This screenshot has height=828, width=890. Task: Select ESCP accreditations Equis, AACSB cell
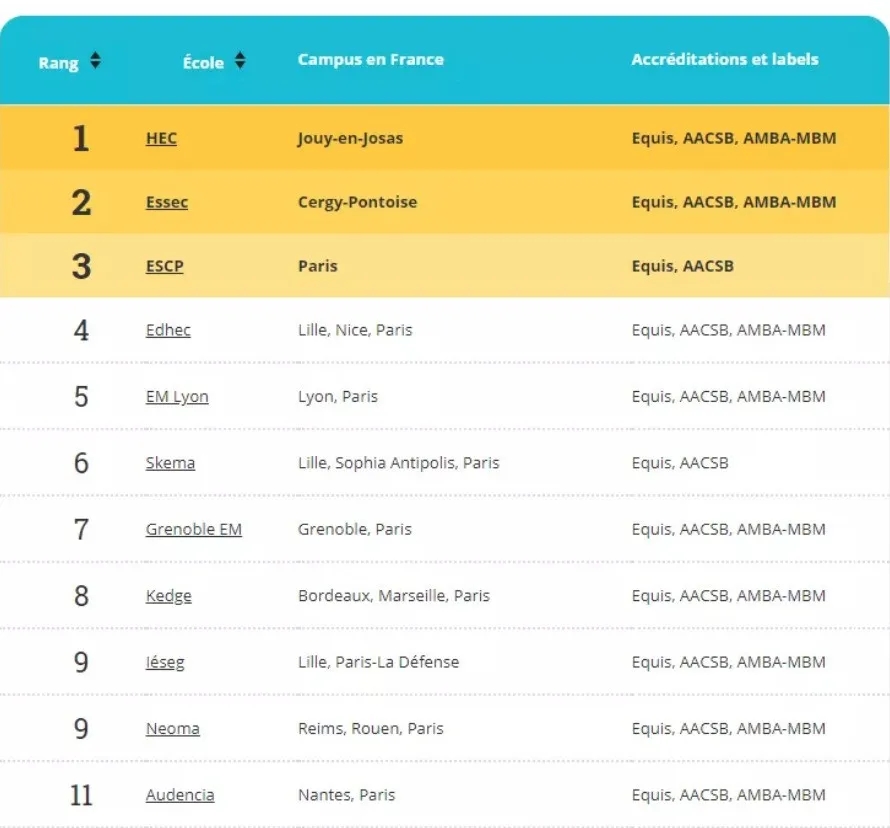tap(682, 266)
